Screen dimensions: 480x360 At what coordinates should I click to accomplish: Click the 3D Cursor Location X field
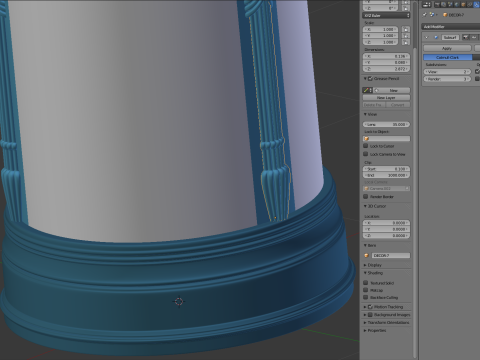pyautogui.click(x=386, y=223)
